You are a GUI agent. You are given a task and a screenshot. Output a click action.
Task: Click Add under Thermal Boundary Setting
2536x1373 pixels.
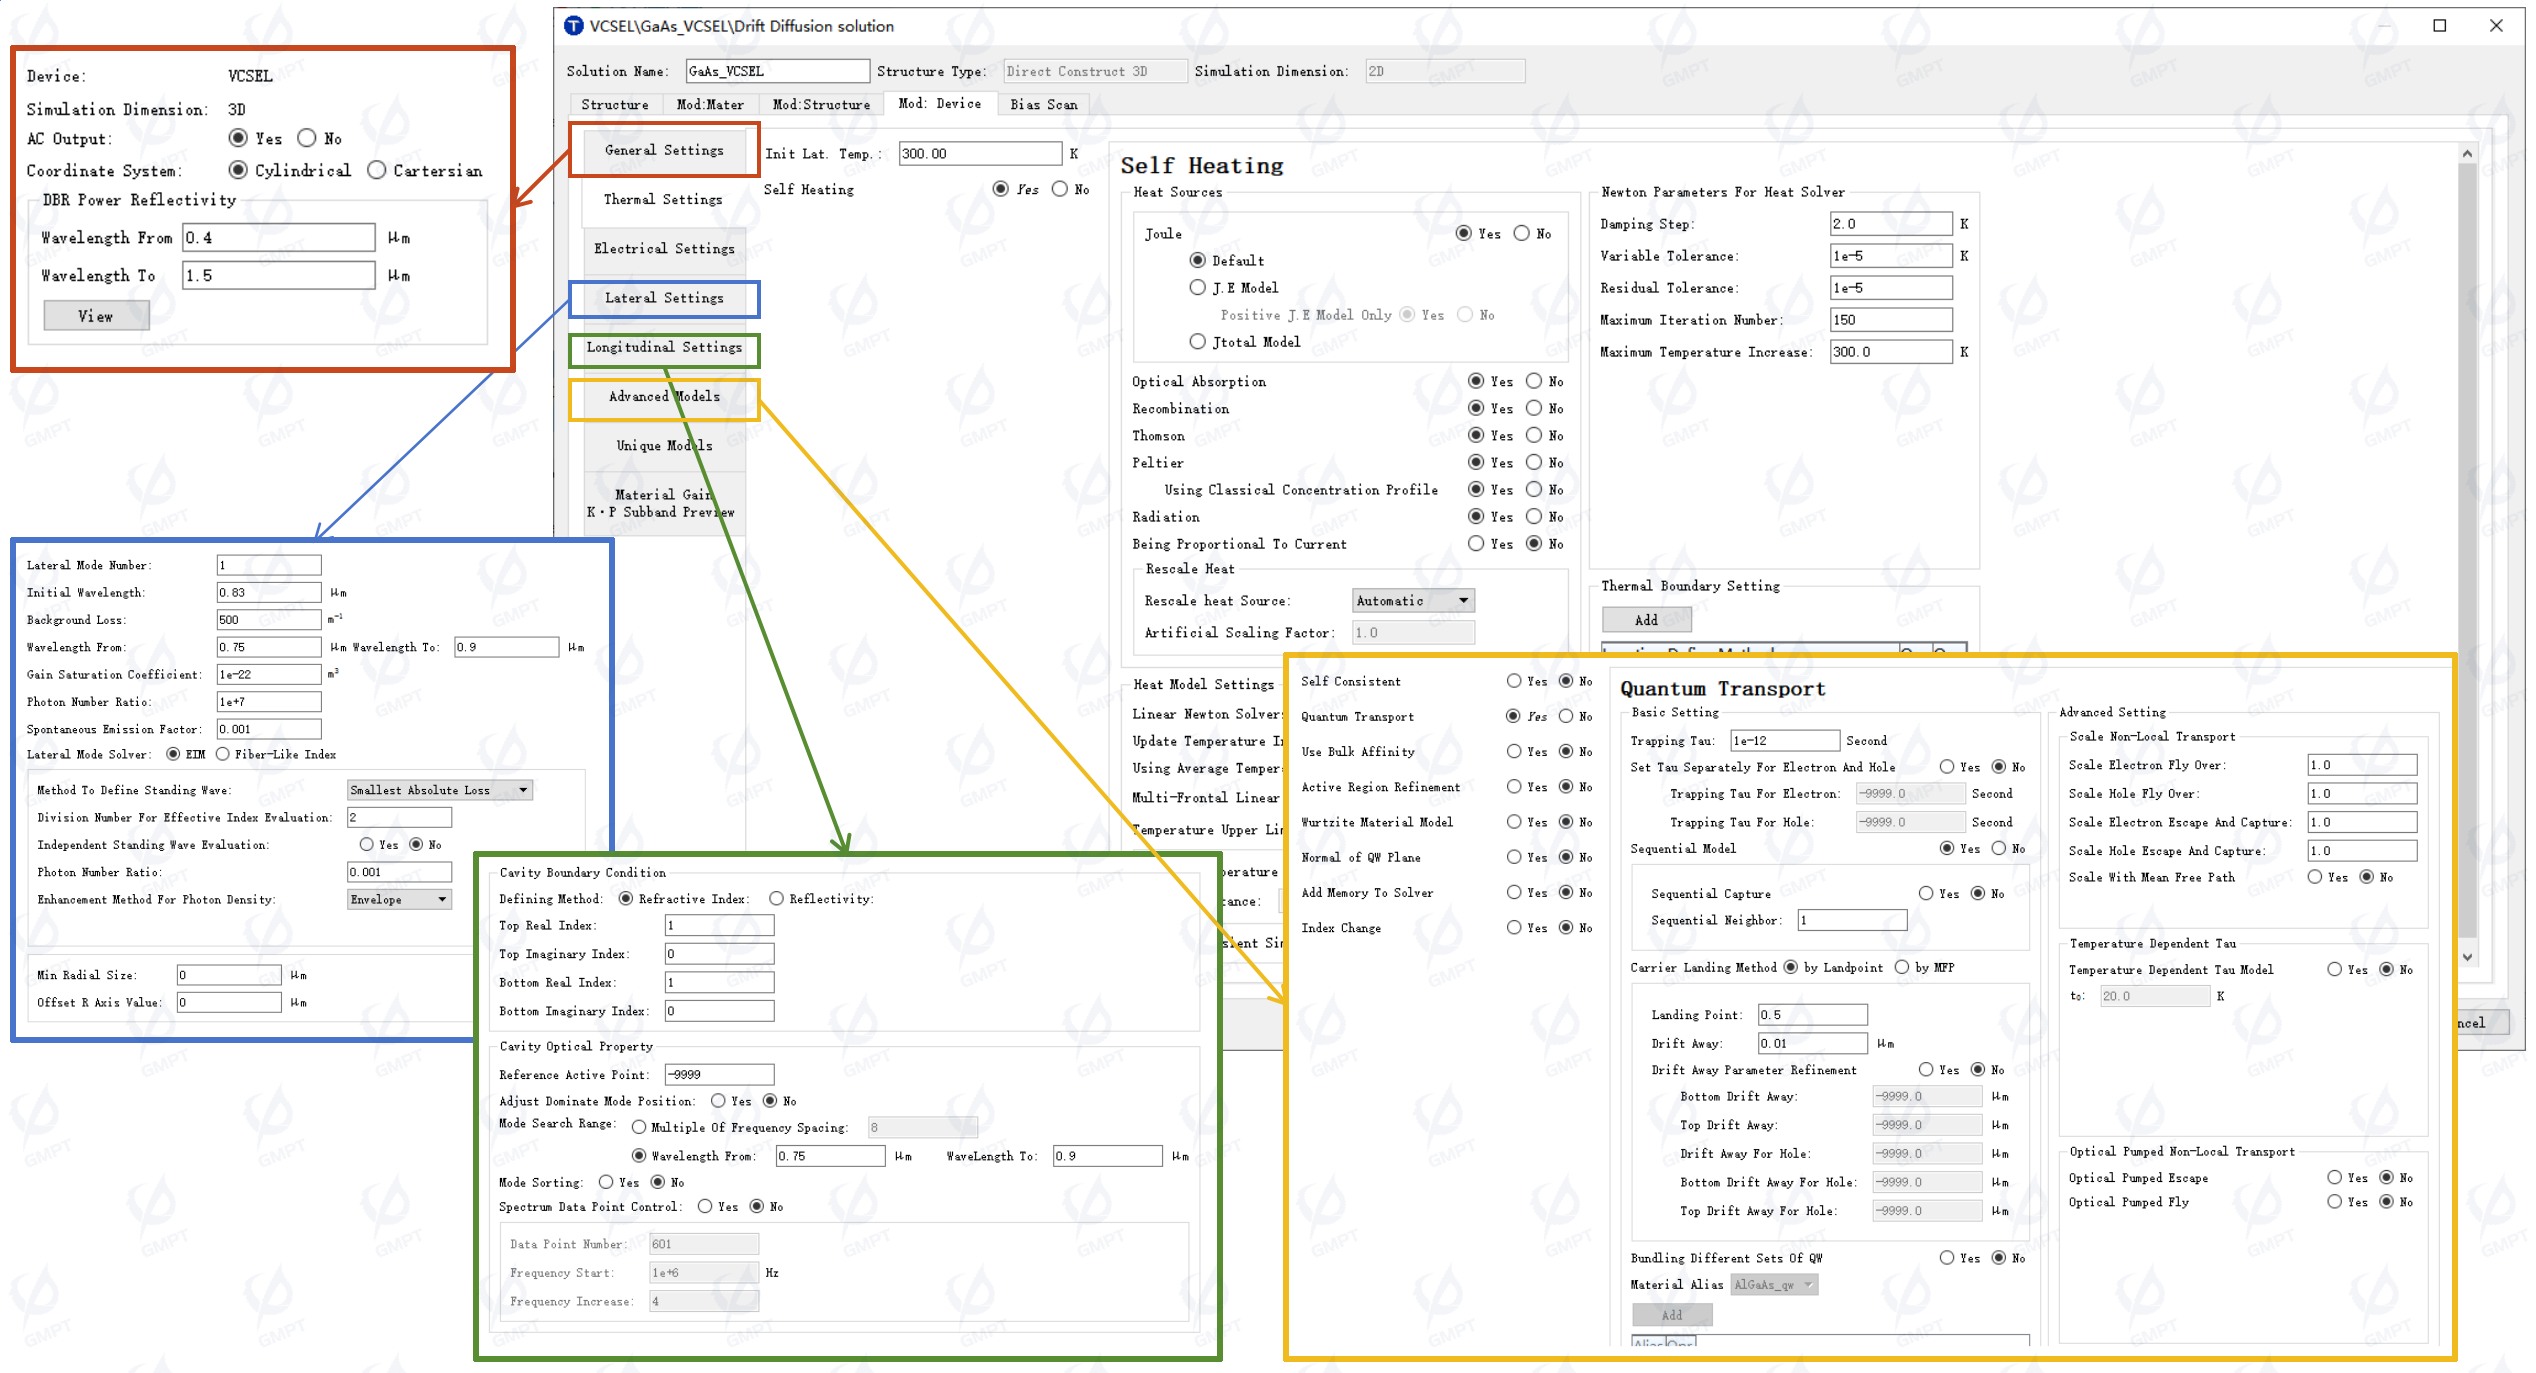[x=1646, y=620]
